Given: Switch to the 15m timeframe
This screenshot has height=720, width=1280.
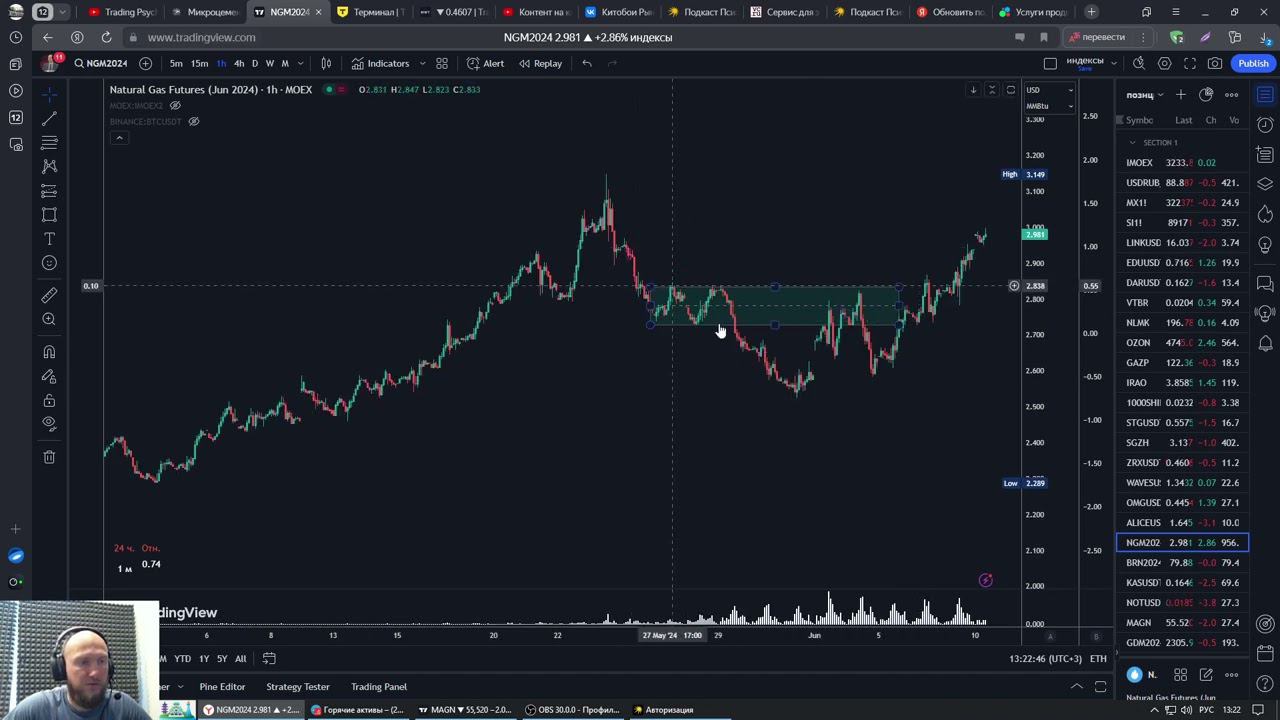Looking at the screenshot, I should pyautogui.click(x=199, y=63).
